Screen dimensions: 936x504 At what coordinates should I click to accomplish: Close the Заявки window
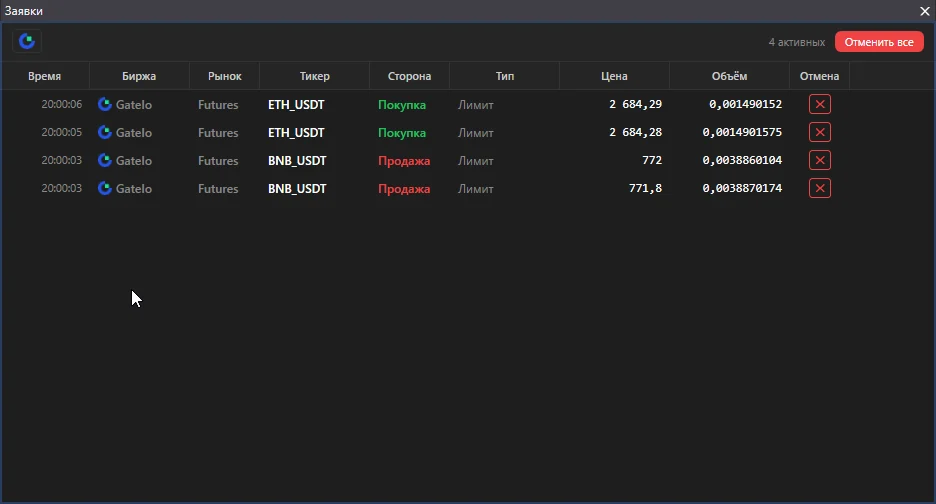pyautogui.click(x=925, y=11)
